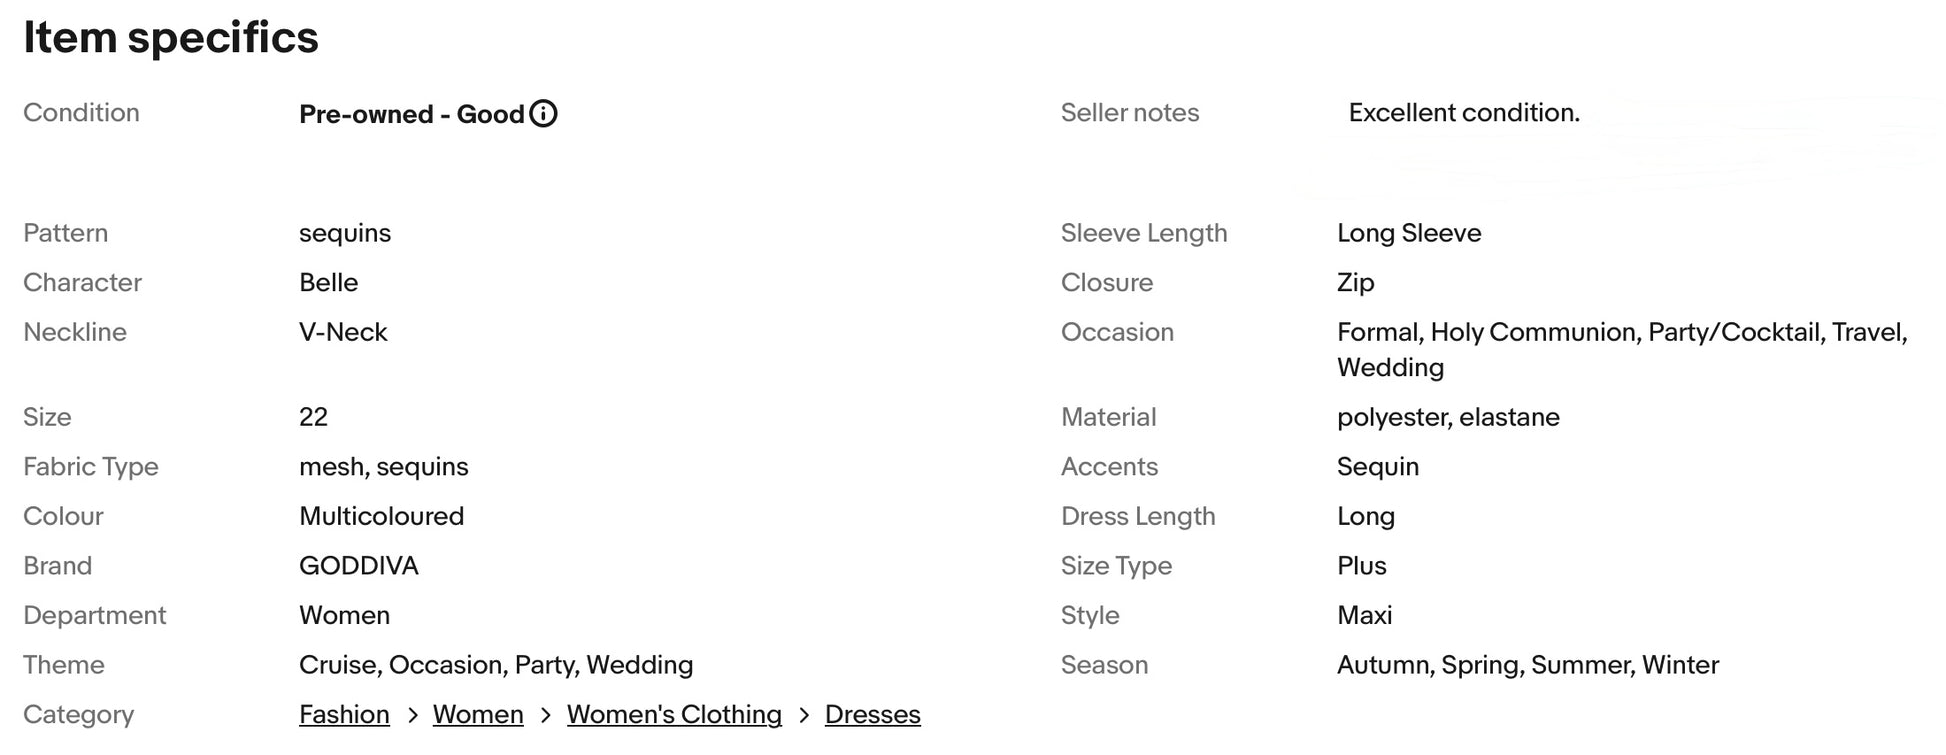The width and height of the screenshot is (1946, 755).
Task: Open the Fashion category link
Action: point(344,715)
